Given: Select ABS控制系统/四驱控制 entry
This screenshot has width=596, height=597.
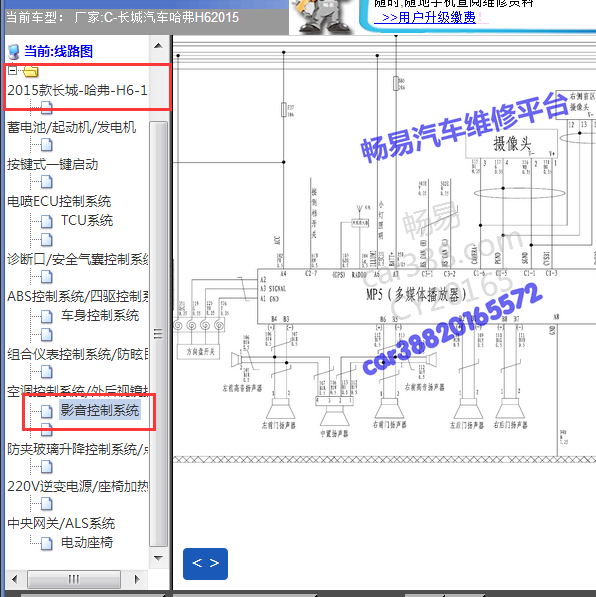Looking at the screenshot, I should [x=78, y=296].
